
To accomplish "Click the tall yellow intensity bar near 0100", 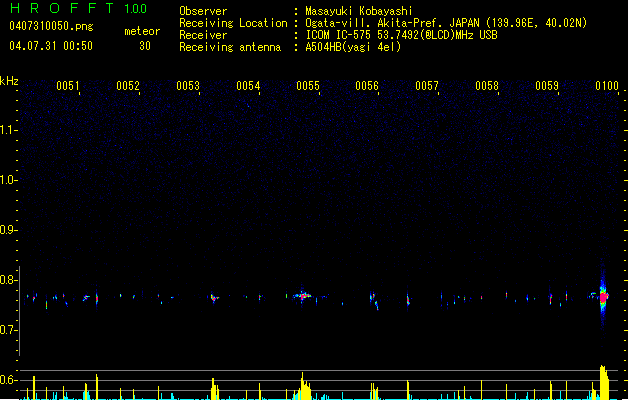I will (604, 382).
